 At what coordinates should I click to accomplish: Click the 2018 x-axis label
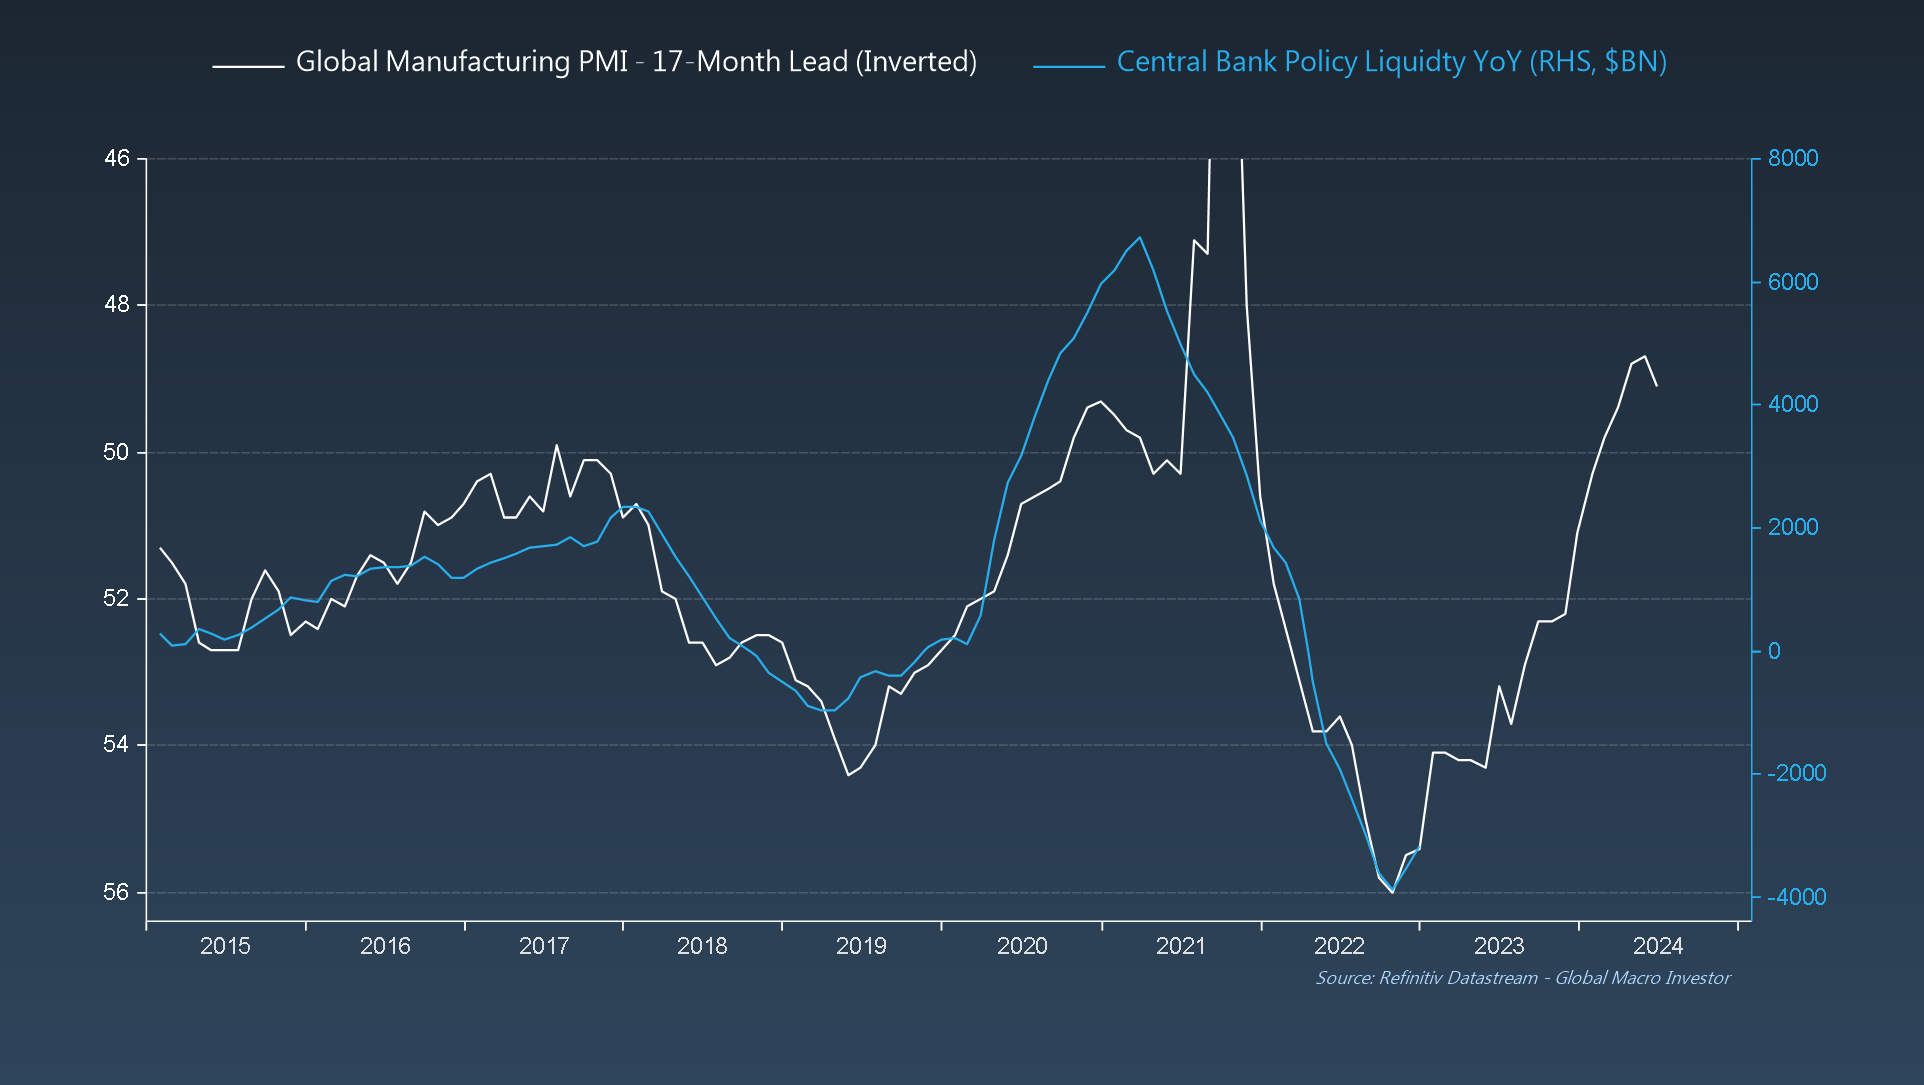[702, 946]
